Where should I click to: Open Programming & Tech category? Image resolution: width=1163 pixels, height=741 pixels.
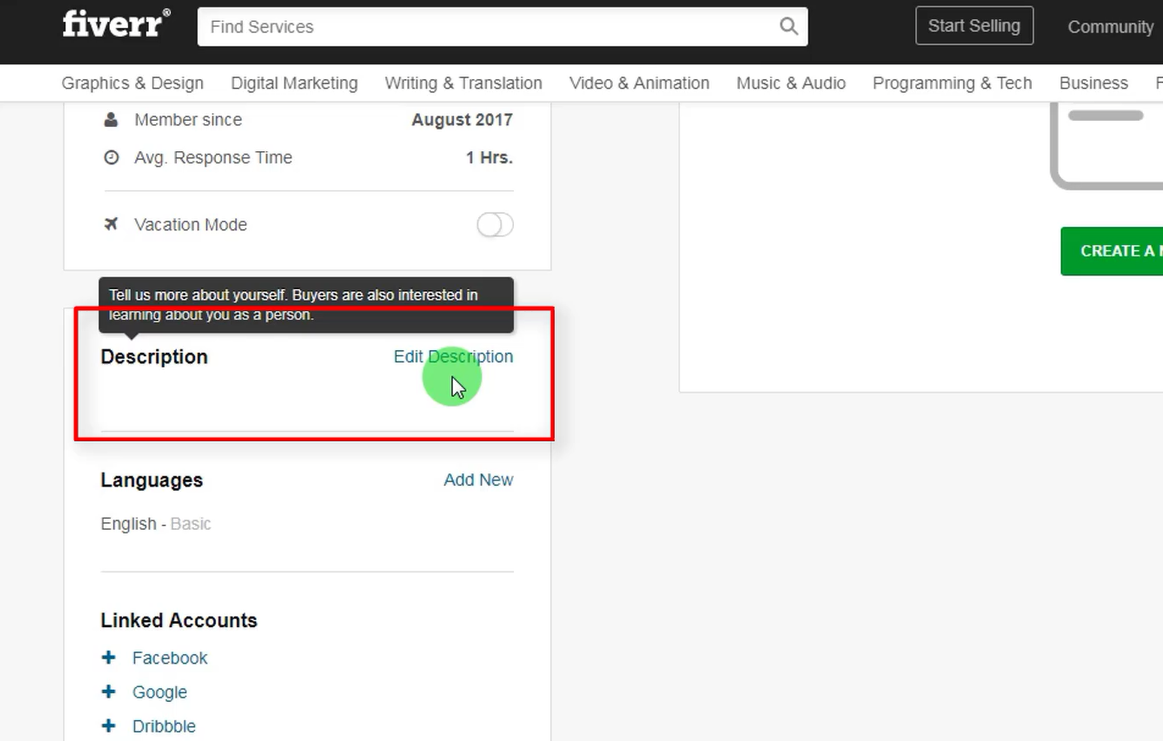[952, 83]
